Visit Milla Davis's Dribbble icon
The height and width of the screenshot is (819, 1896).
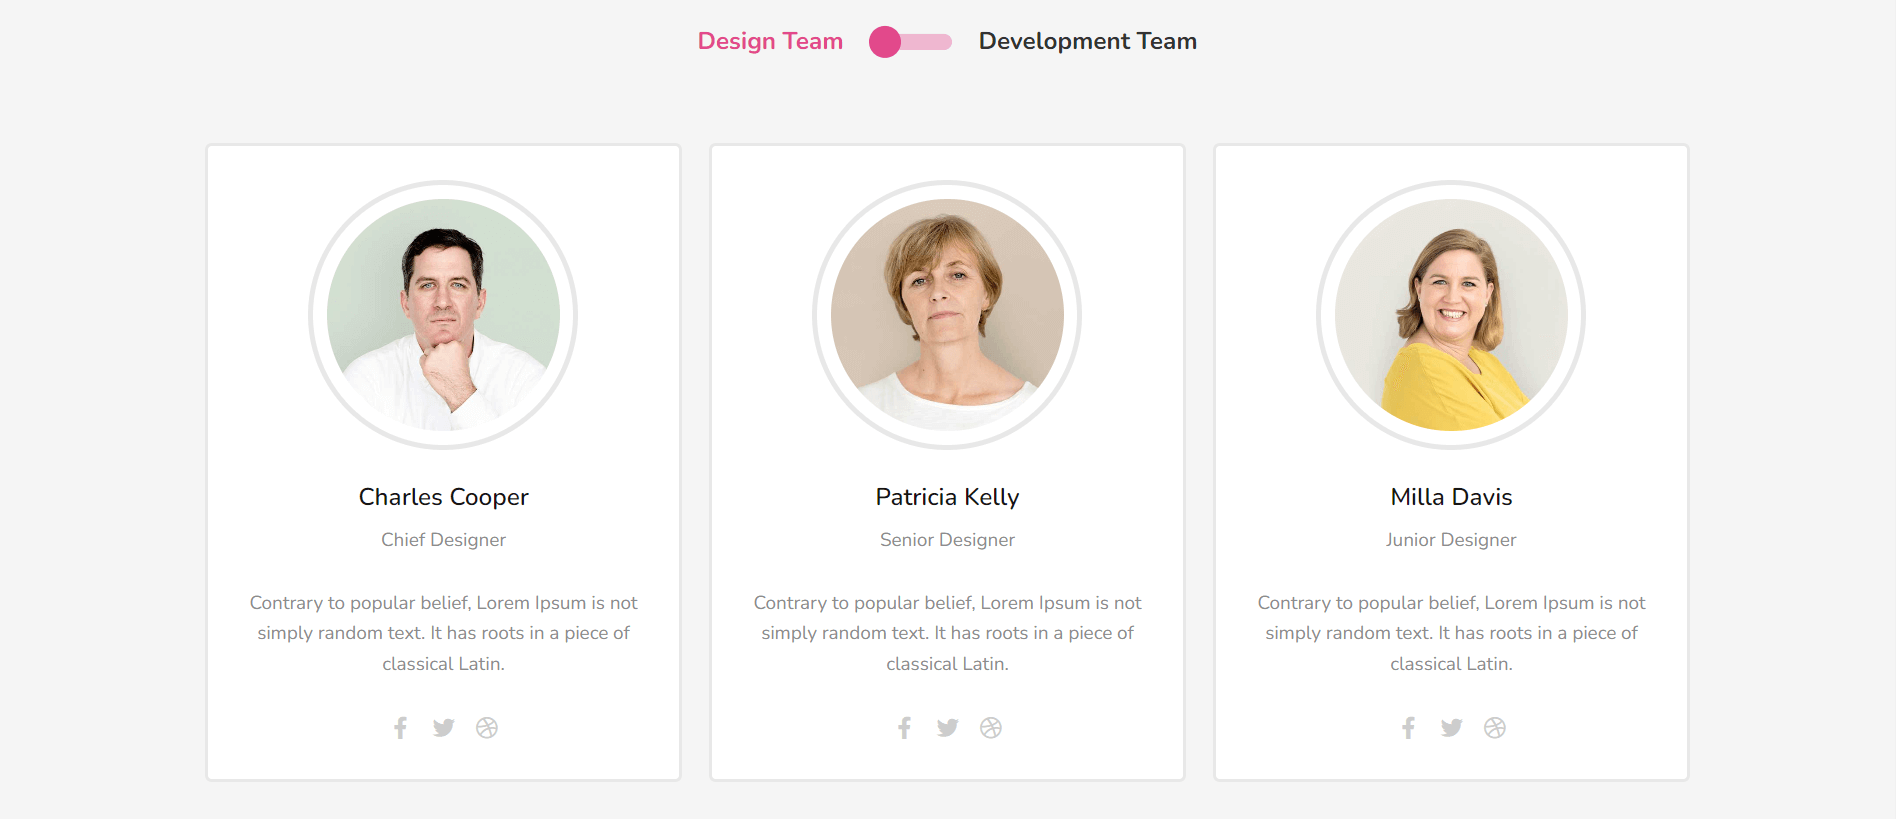pos(1495,728)
